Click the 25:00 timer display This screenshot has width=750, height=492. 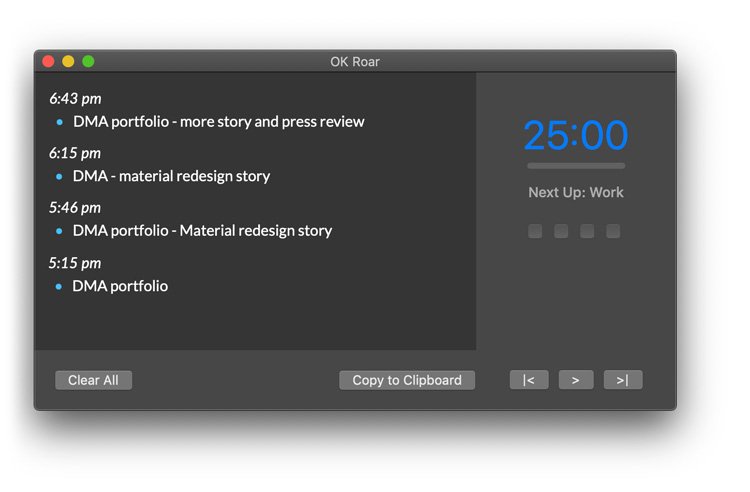pos(576,135)
